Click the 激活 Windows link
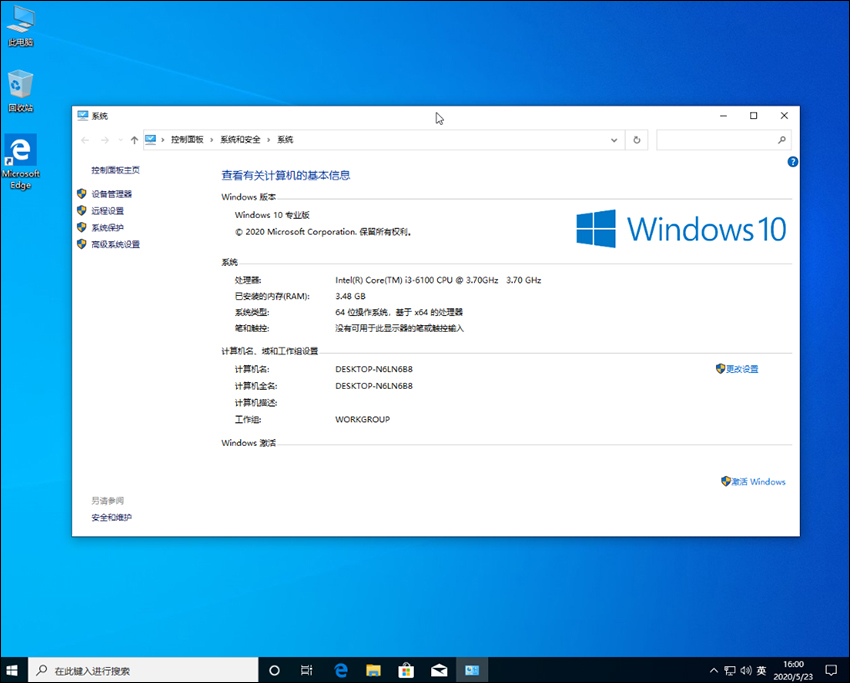850x683 pixels. click(758, 481)
